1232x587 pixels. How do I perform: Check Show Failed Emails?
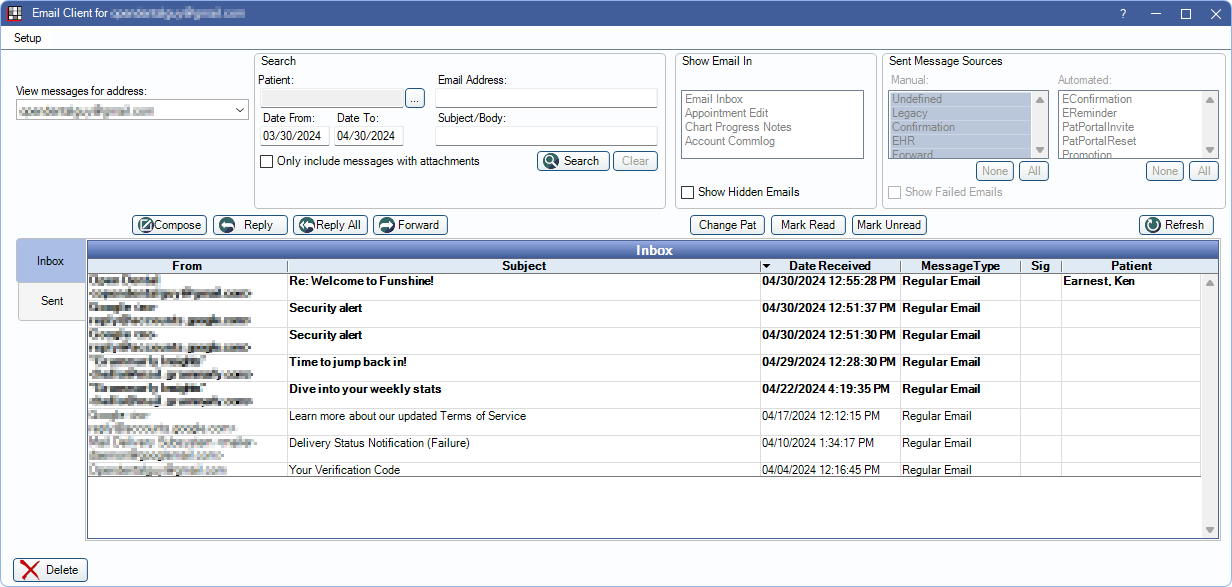[894, 191]
